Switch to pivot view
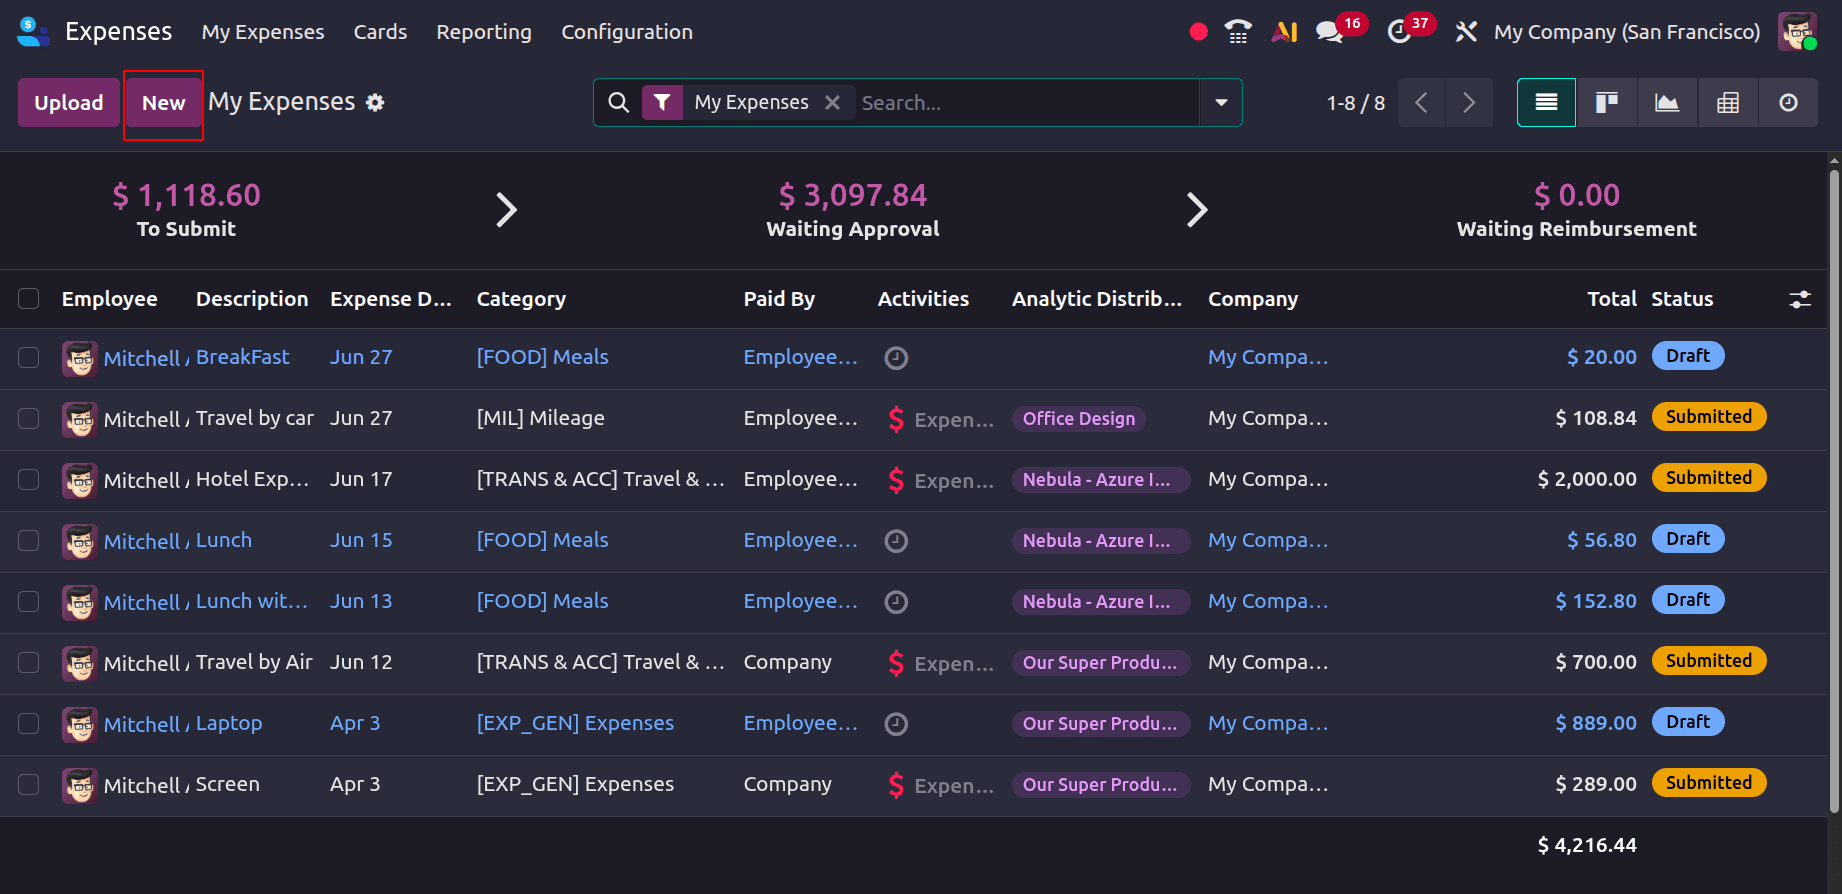The image size is (1842, 894). point(1728,103)
